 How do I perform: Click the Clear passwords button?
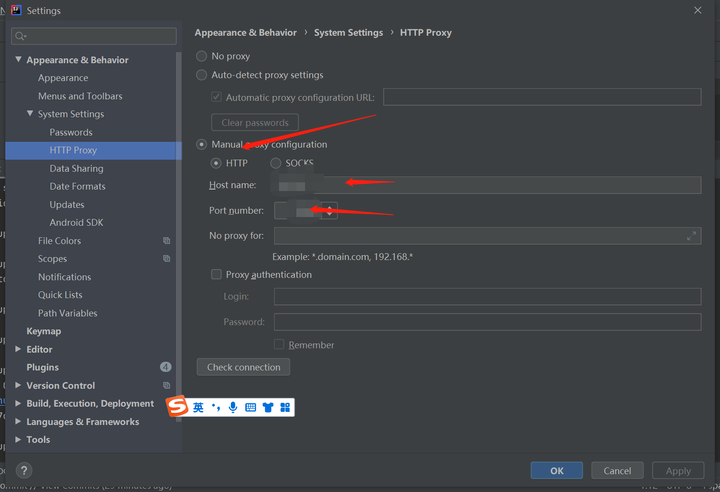[255, 123]
